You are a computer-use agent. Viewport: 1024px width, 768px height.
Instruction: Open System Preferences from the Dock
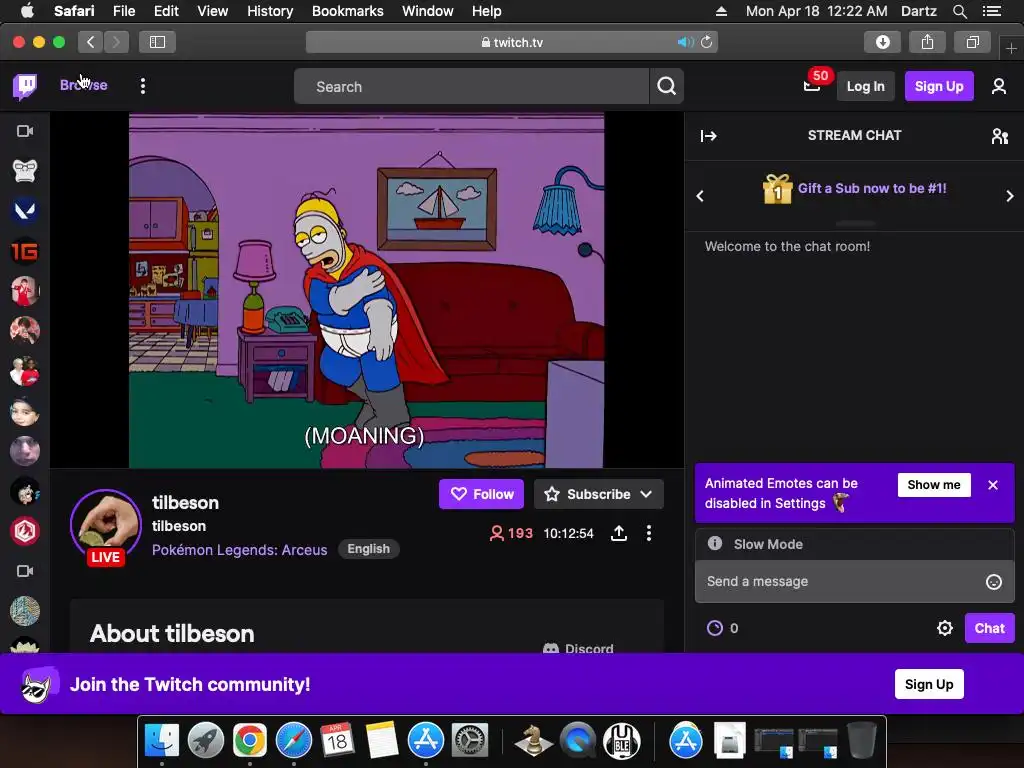(470, 741)
